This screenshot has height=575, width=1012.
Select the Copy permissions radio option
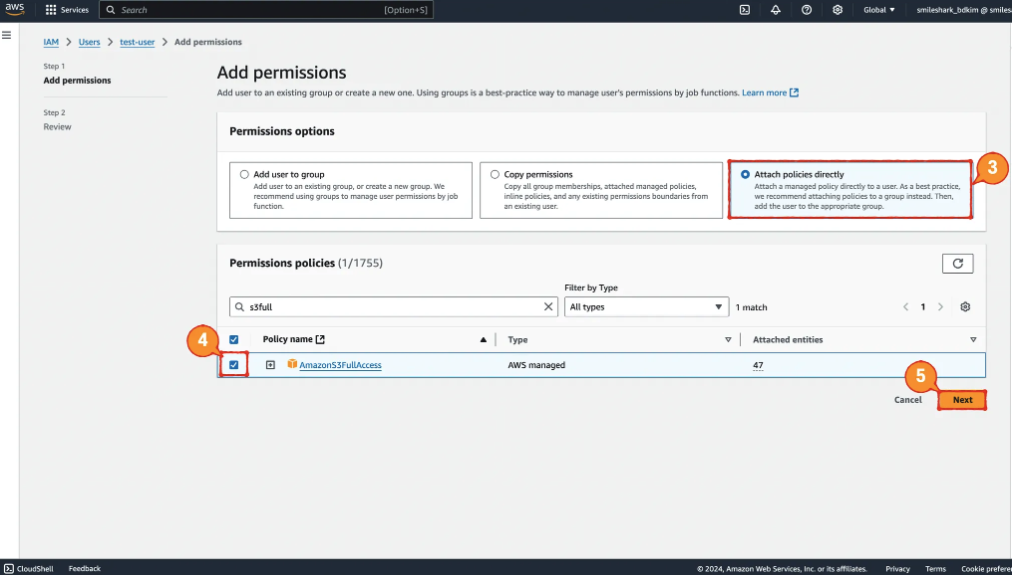(x=494, y=174)
